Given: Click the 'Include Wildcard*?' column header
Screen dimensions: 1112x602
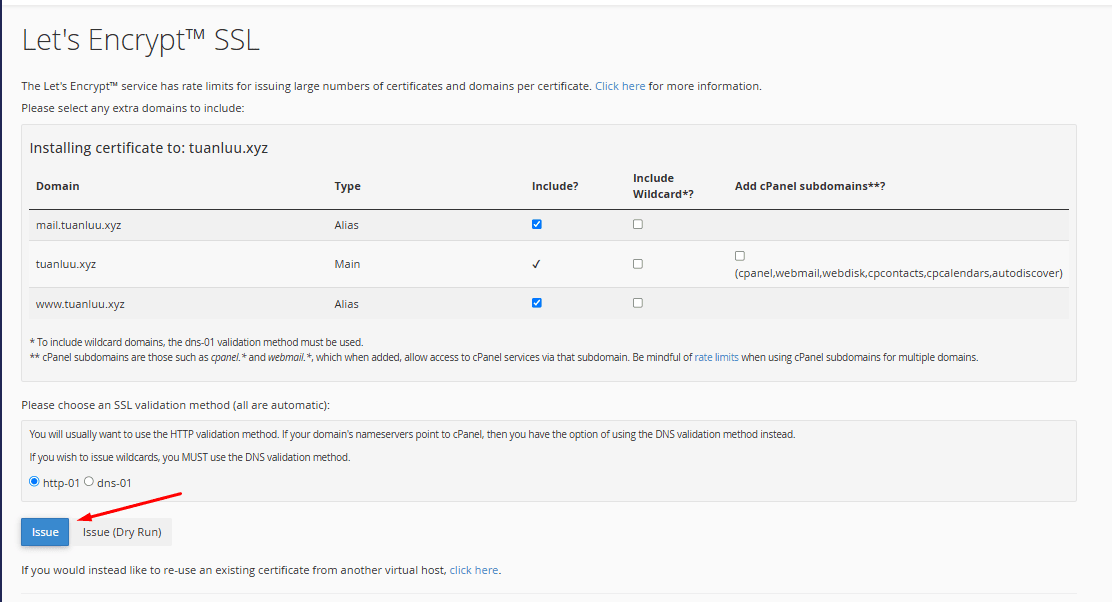Looking at the screenshot, I should tap(663, 186).
